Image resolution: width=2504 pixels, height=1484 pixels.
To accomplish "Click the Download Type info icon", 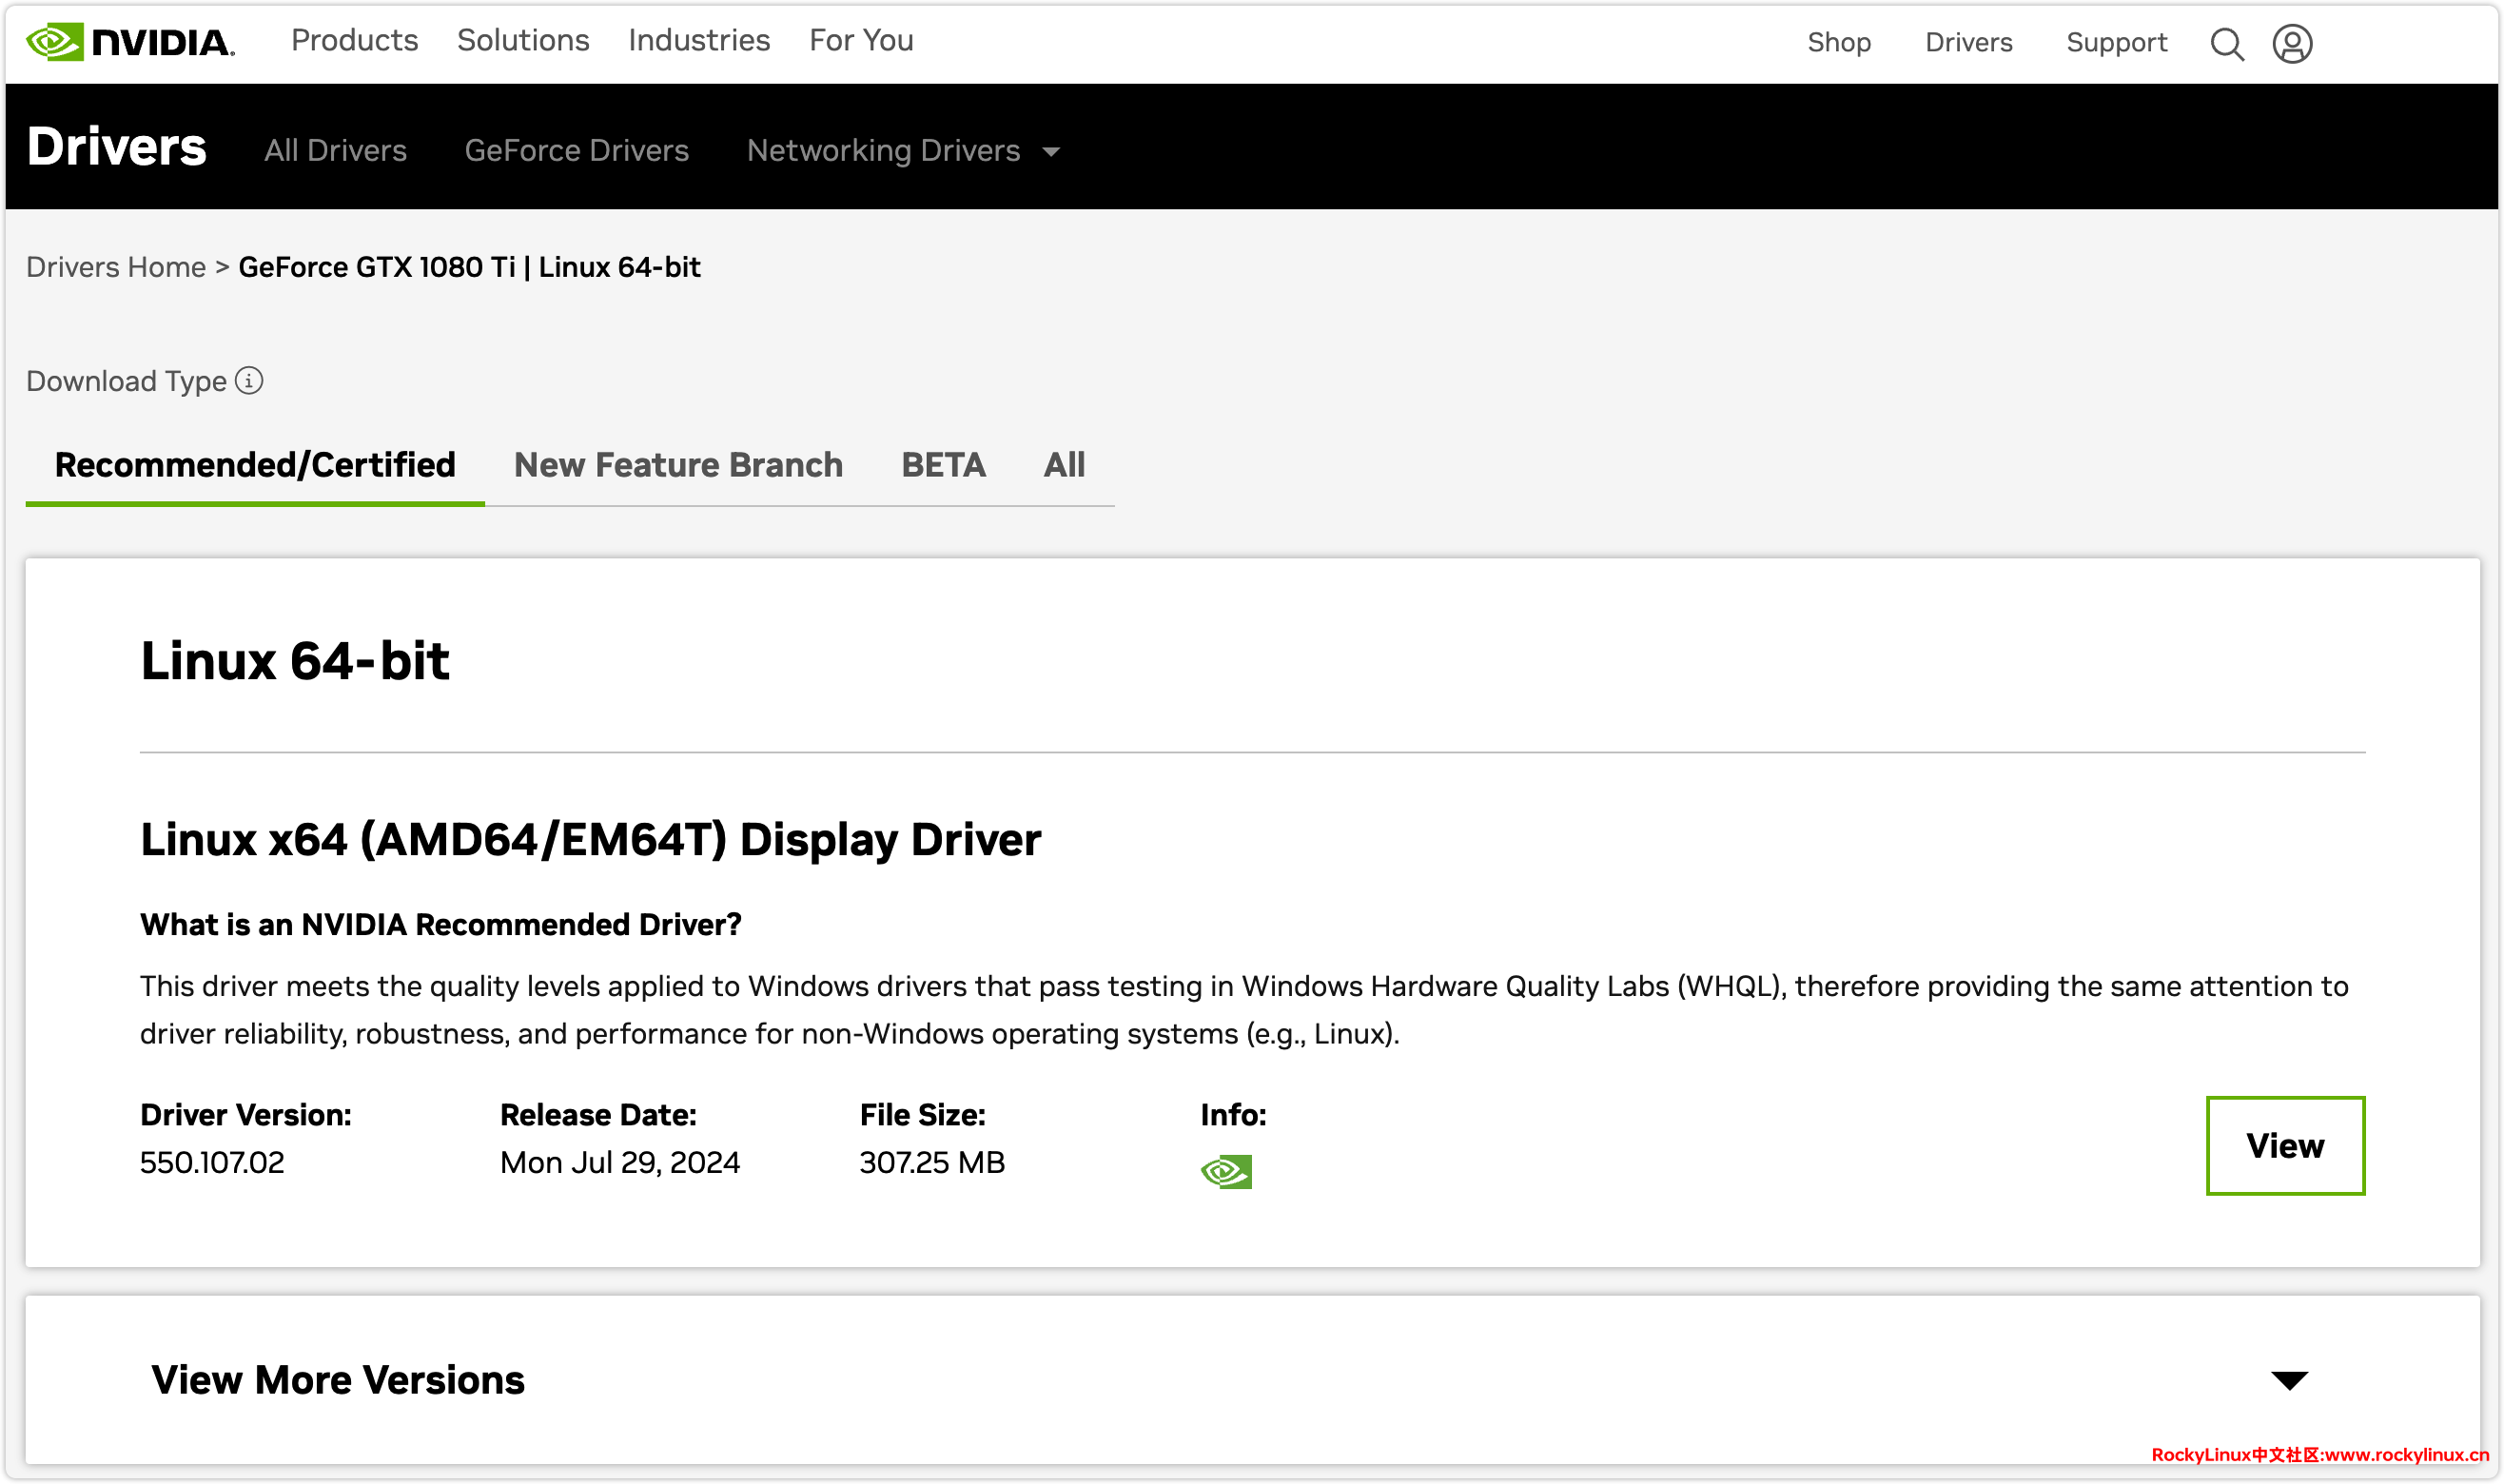I will coord(249,381).
